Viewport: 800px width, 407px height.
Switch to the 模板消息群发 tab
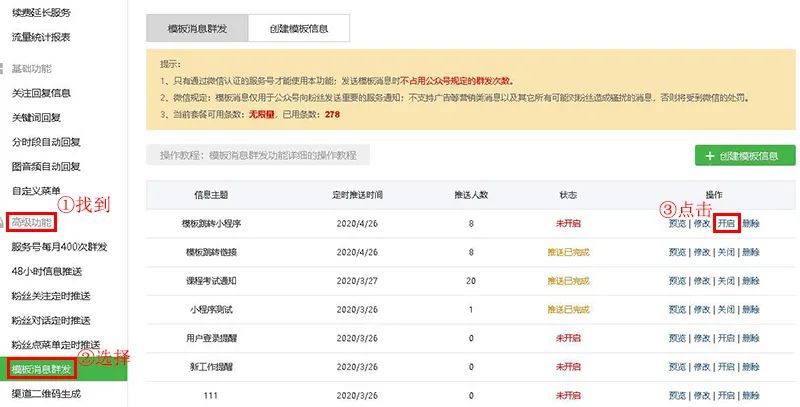click(197, 29)
